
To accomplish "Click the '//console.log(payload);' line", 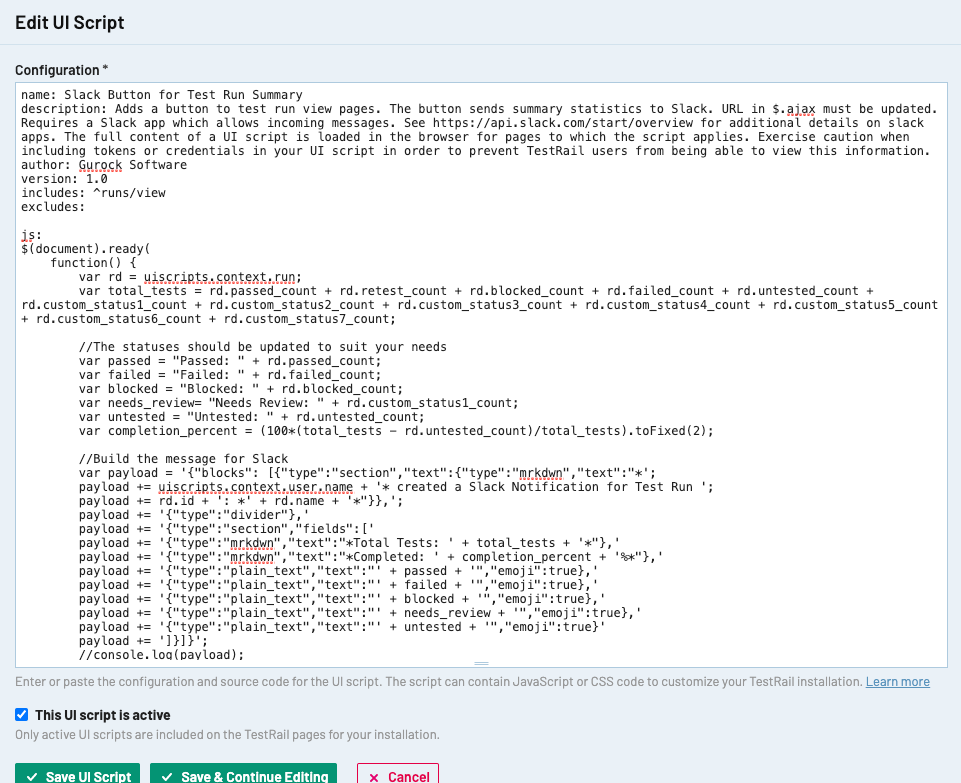I will pyautogui.click(x=160, y=655).
